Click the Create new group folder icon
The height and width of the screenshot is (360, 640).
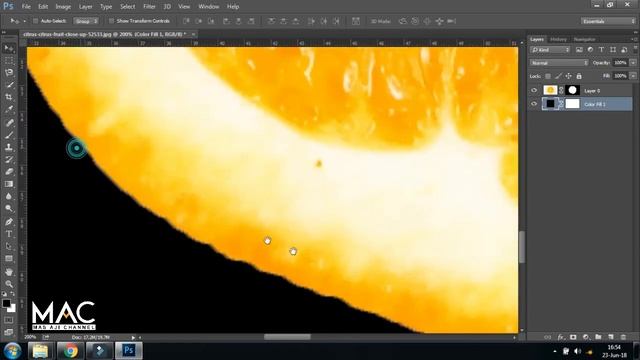coord(598,337)
